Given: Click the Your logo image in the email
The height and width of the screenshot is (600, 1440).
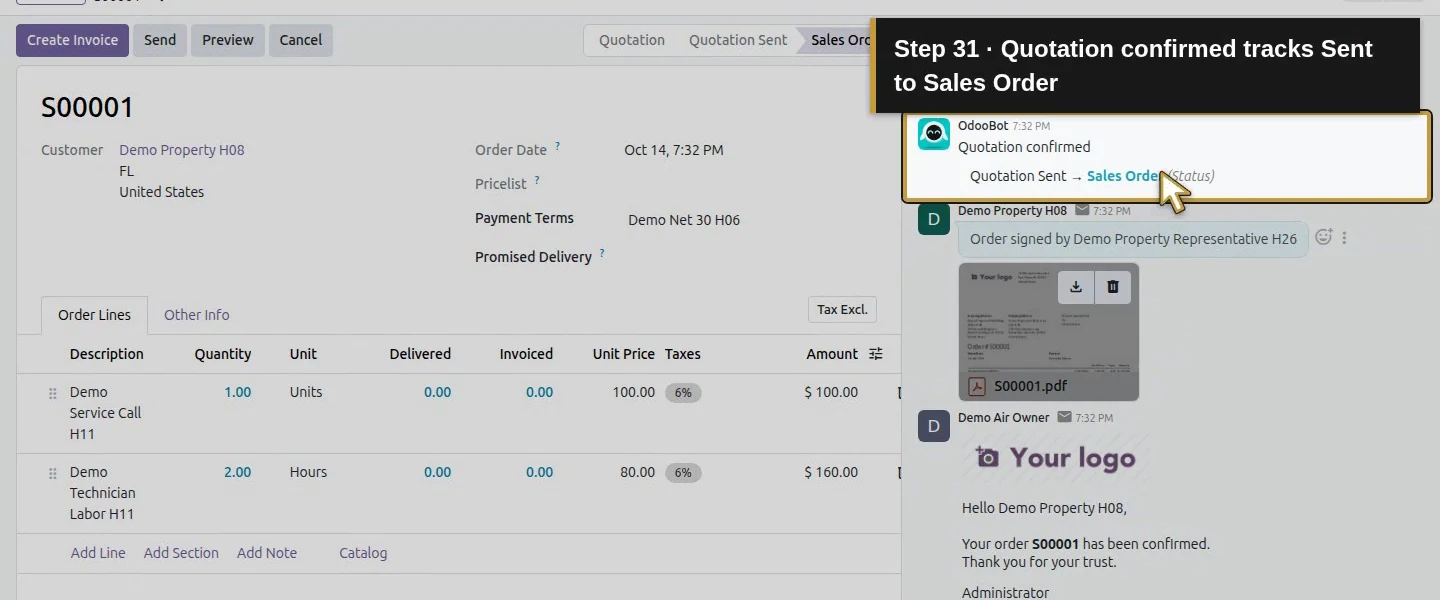Looking at the screenshot, I should click(1055, 458).
